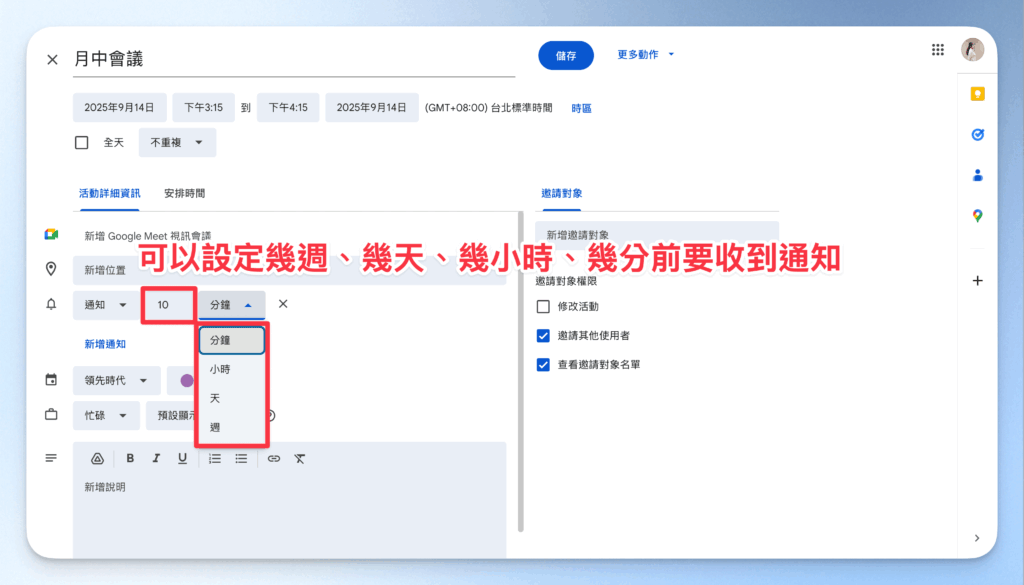Close the event editor with X icon
This screenshot has width=1024, height=585.
(x=52, y=60)
